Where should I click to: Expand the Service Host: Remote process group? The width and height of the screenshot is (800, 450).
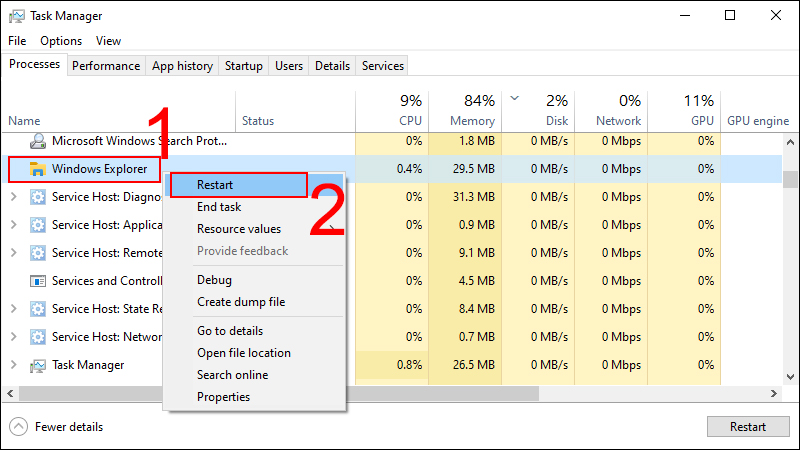[x=14, y=253]
